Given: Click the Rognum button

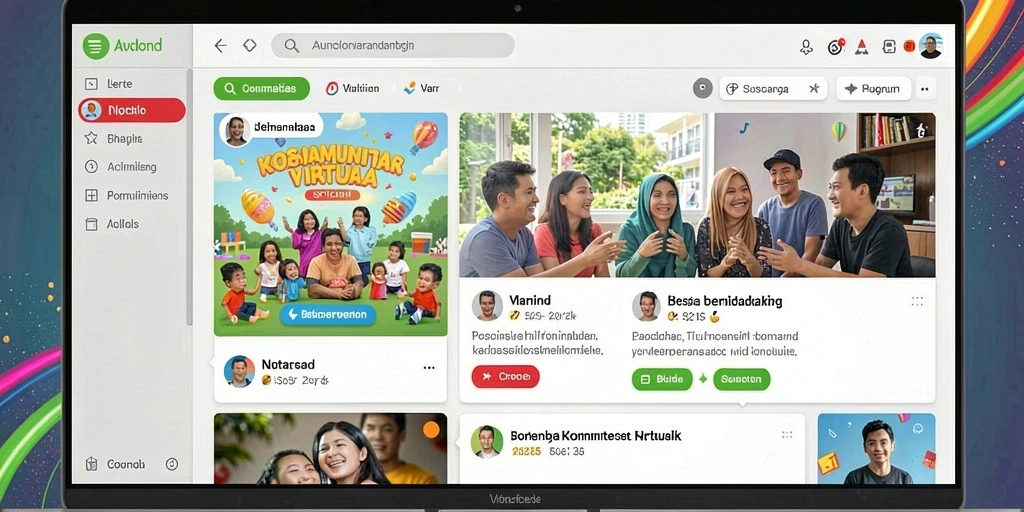Looking at the screenshot, I should 874,89.
